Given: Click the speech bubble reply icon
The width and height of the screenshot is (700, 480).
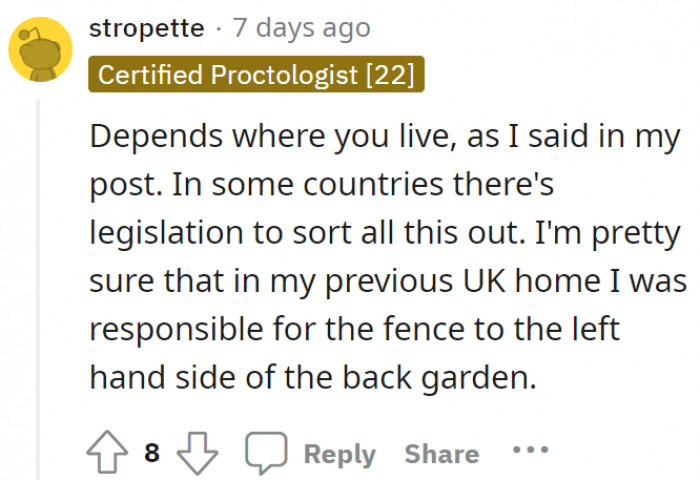Looking at the screenshot, I should coord(265,453).
